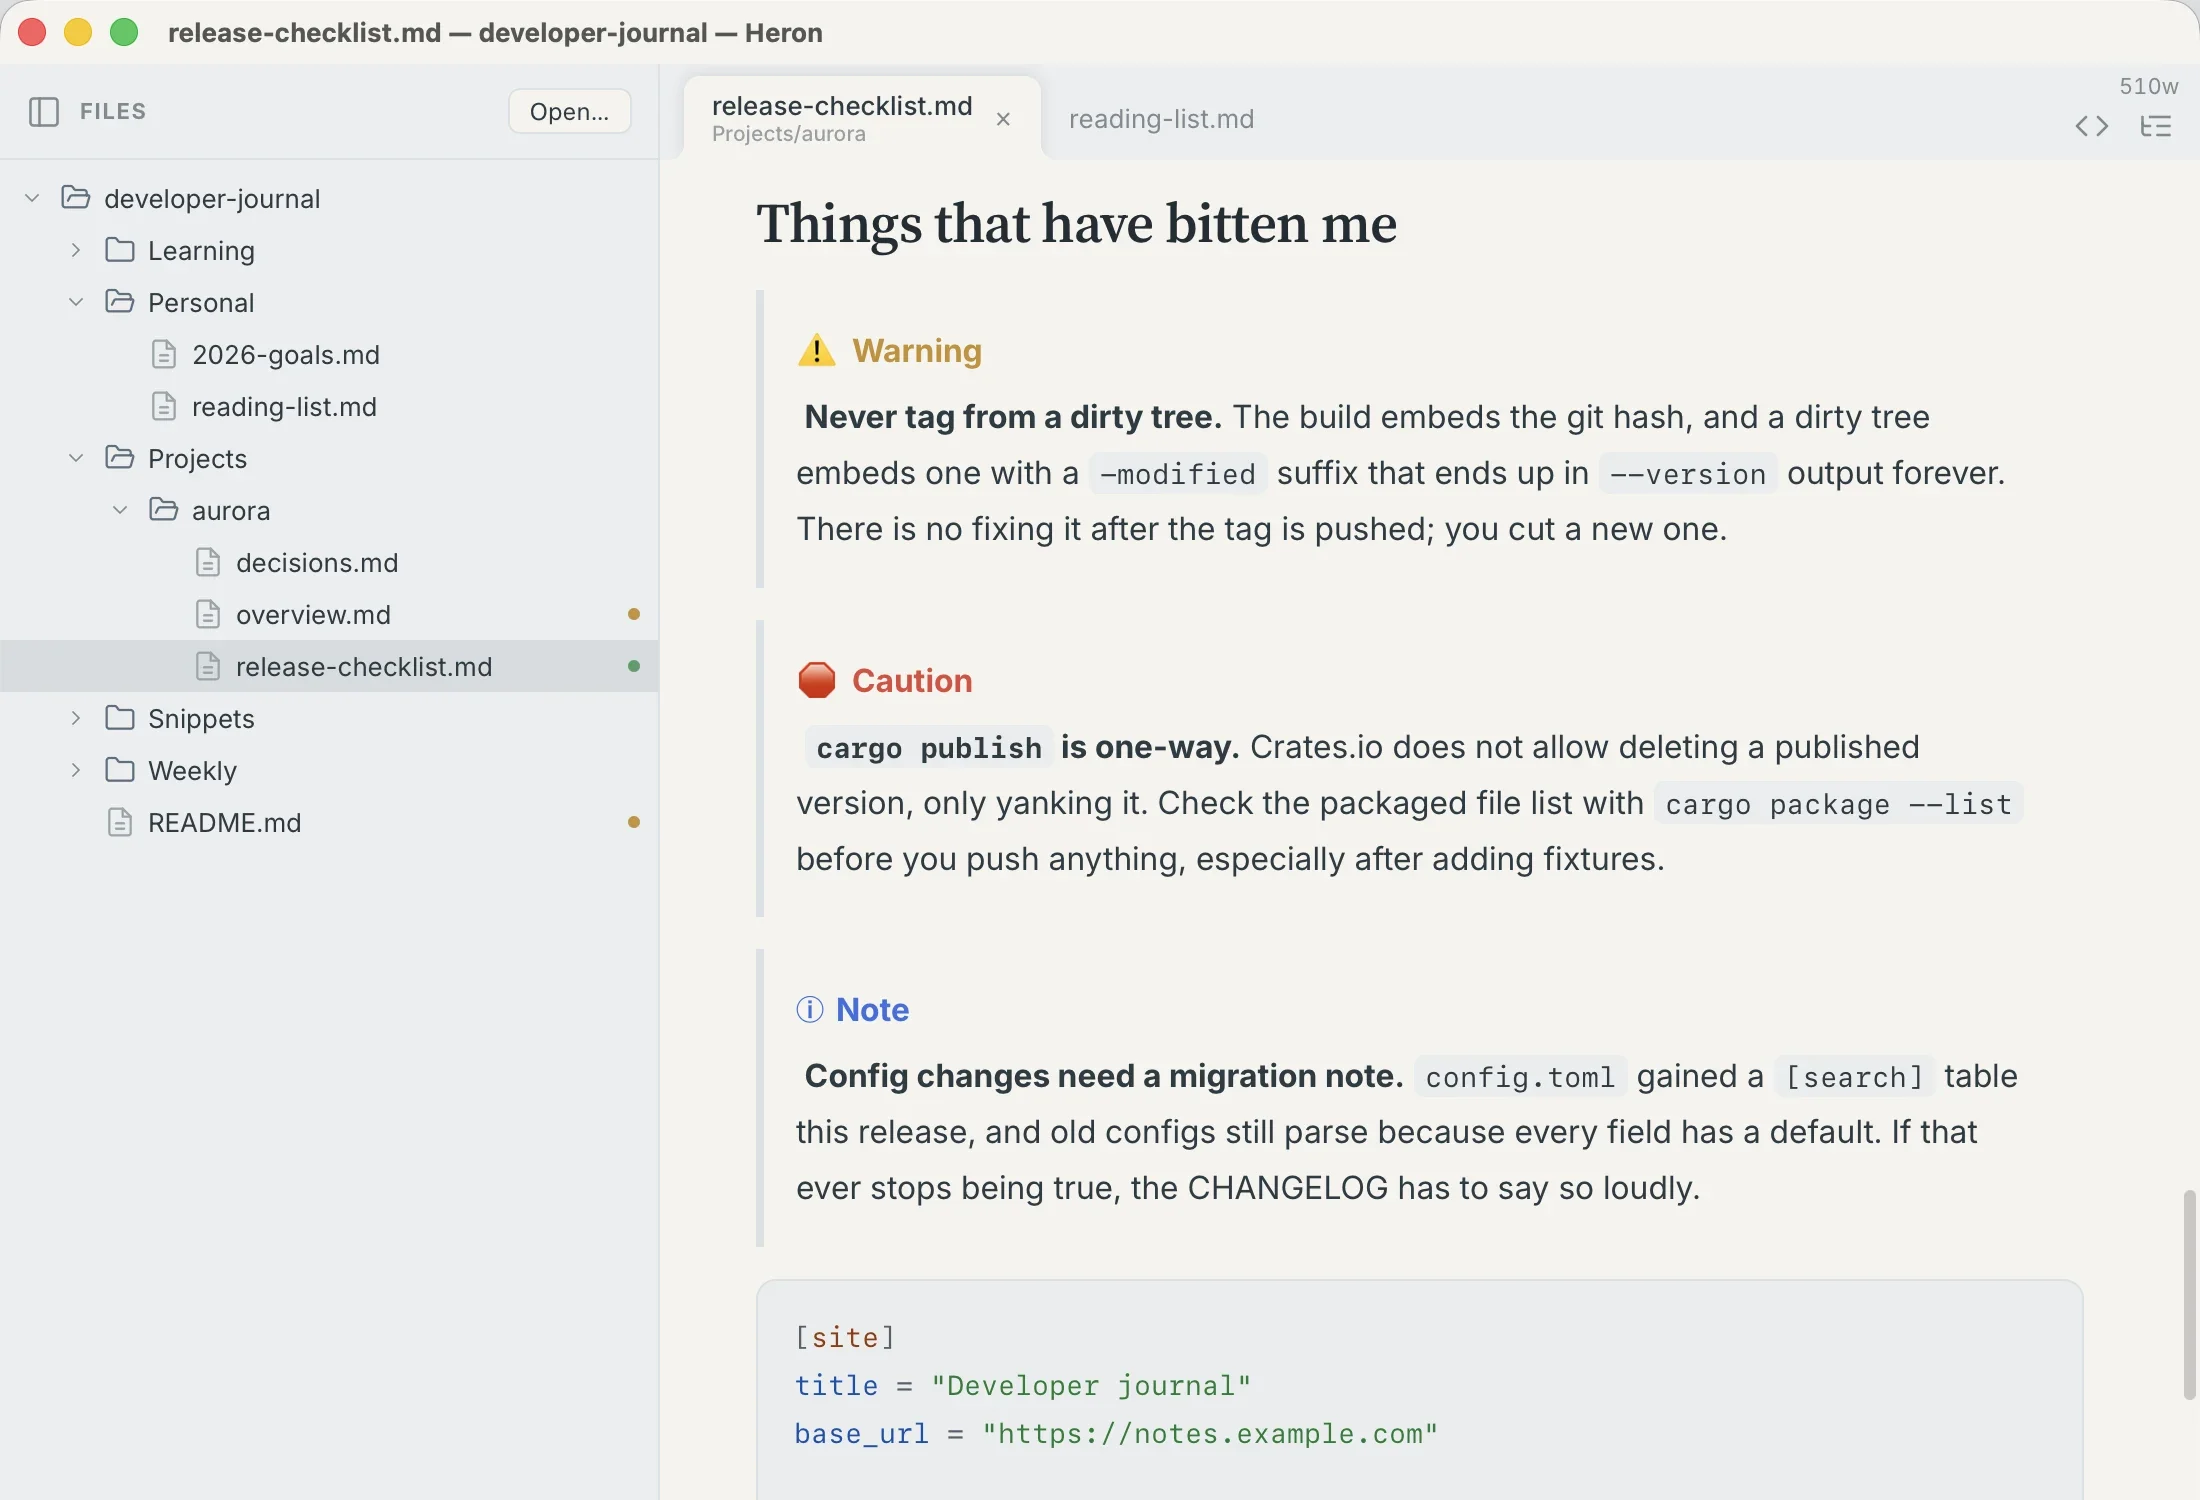This screenshot has width=2200, height=1500.
Task: Open 2026-goals.md from the file tree
Action: click(x=286, y=354)
